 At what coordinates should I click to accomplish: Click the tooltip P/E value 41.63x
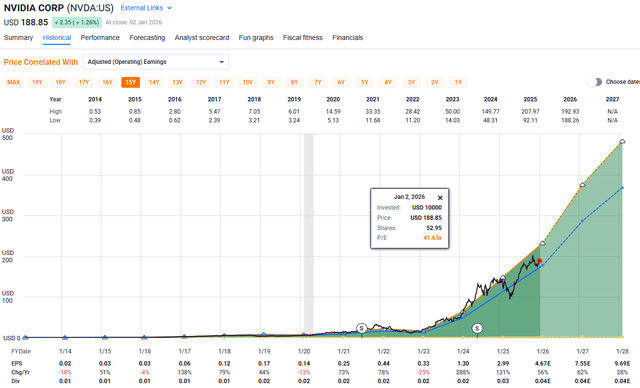coord(433,238)
